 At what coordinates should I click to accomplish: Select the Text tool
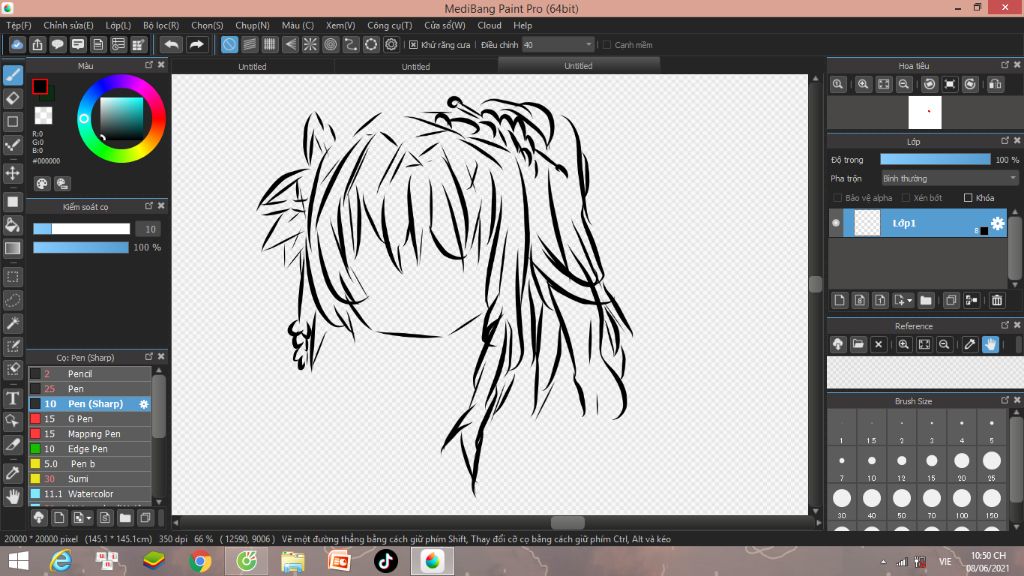(12, 398)
